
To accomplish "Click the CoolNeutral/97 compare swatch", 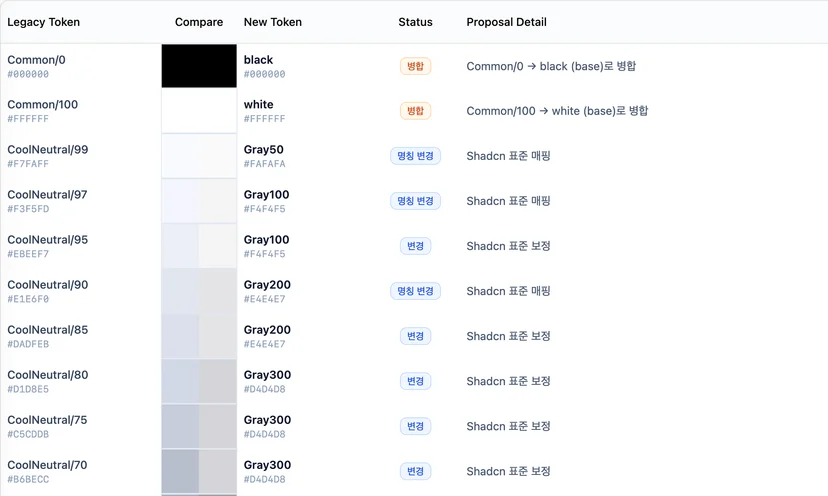I will click(x=199, y=201).
